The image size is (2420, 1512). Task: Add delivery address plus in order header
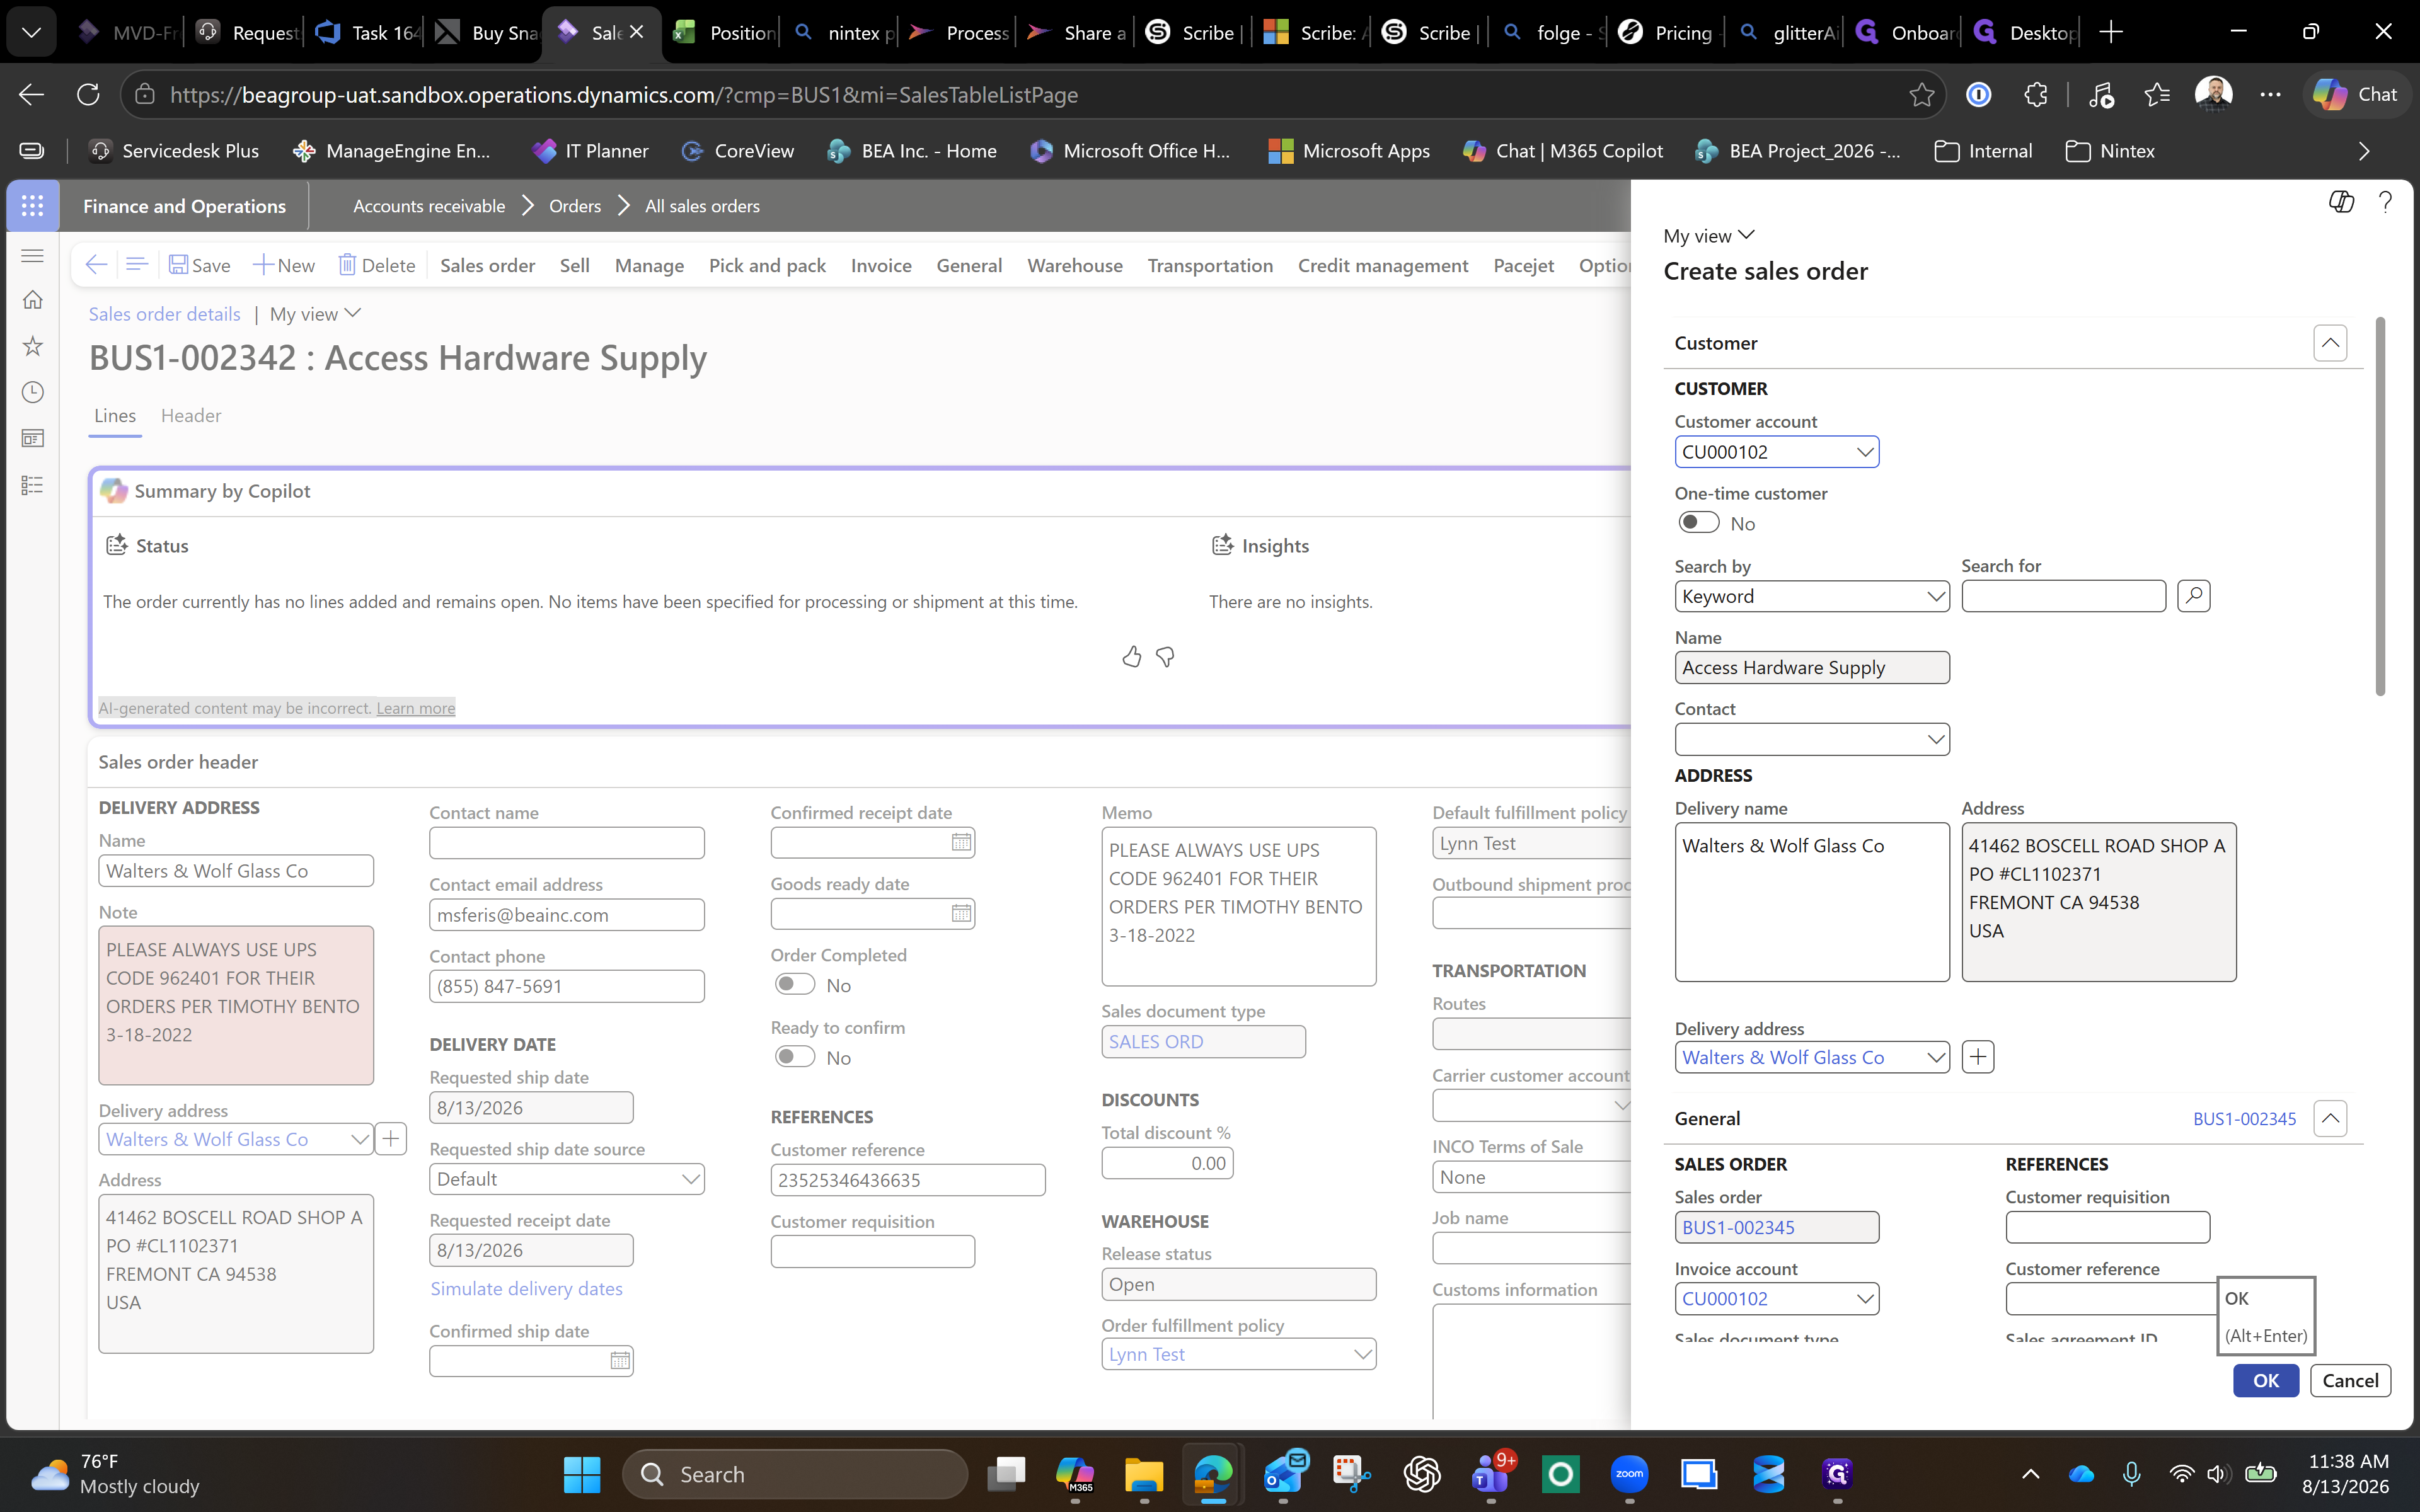pyautogui.click(x=391, y=1139)
